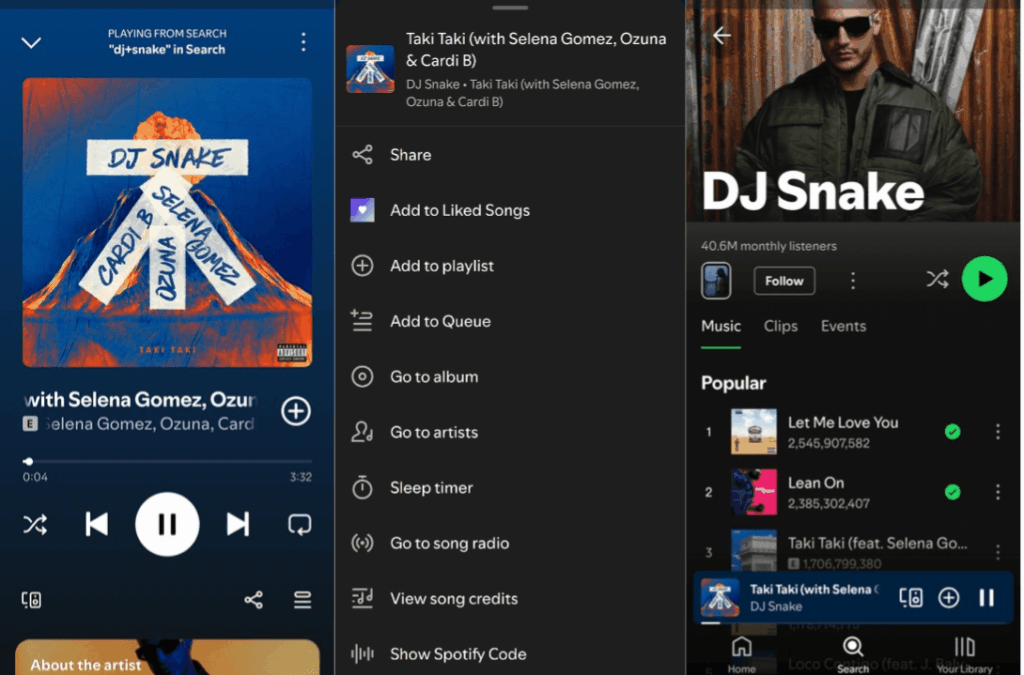Tap the sleep timer stopwatch icon
This screenshot has height=675, width=1024.
[362, 488]
